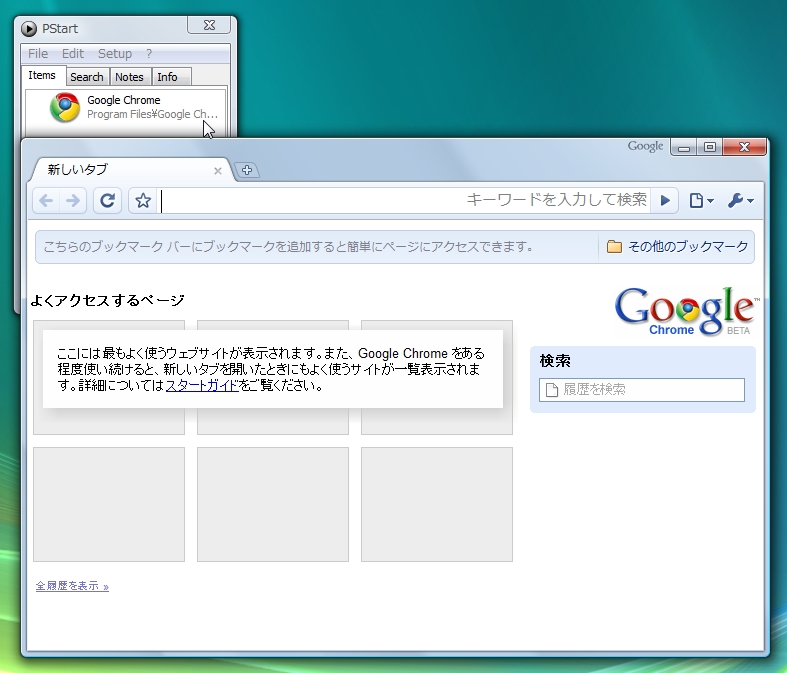The height and width of the screenshot is (673, 787).
Task: Click the 検索 heading in sidebar
Action: 555,361
